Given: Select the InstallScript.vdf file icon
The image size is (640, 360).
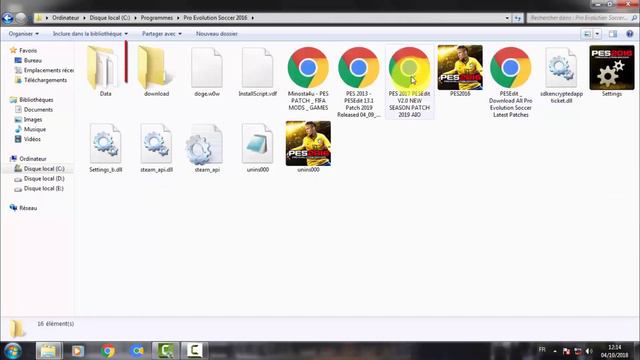Looking at the screenshot, I should pyautogui.click(x=258, y=68).
